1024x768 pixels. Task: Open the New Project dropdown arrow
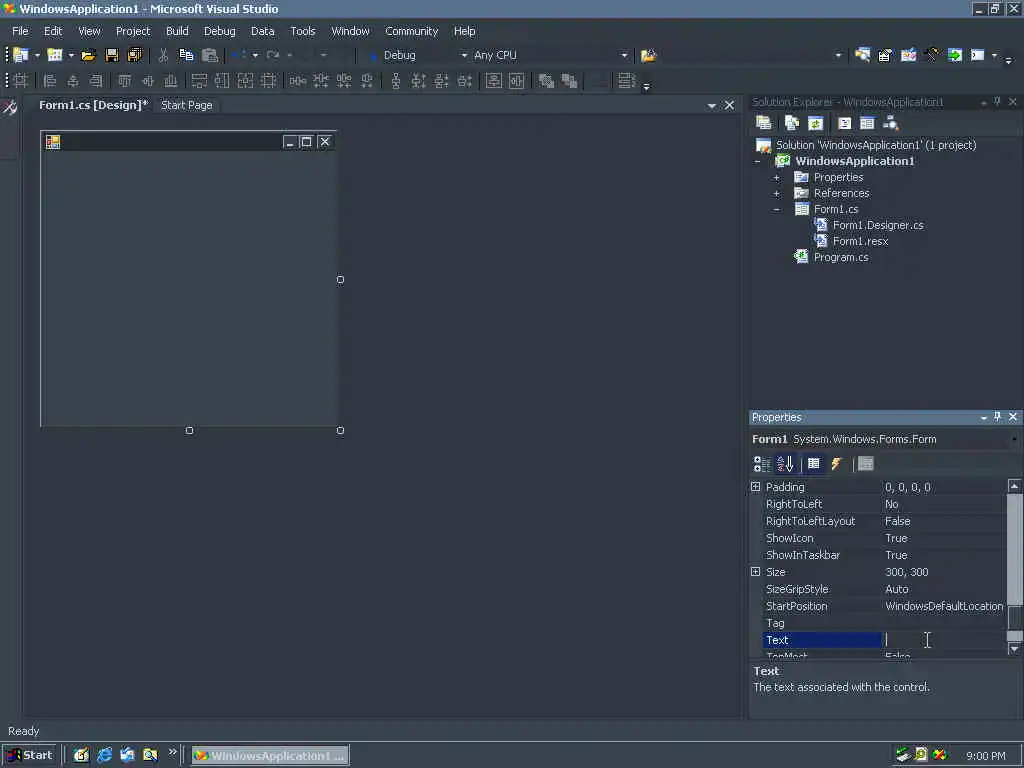(37, 56)
